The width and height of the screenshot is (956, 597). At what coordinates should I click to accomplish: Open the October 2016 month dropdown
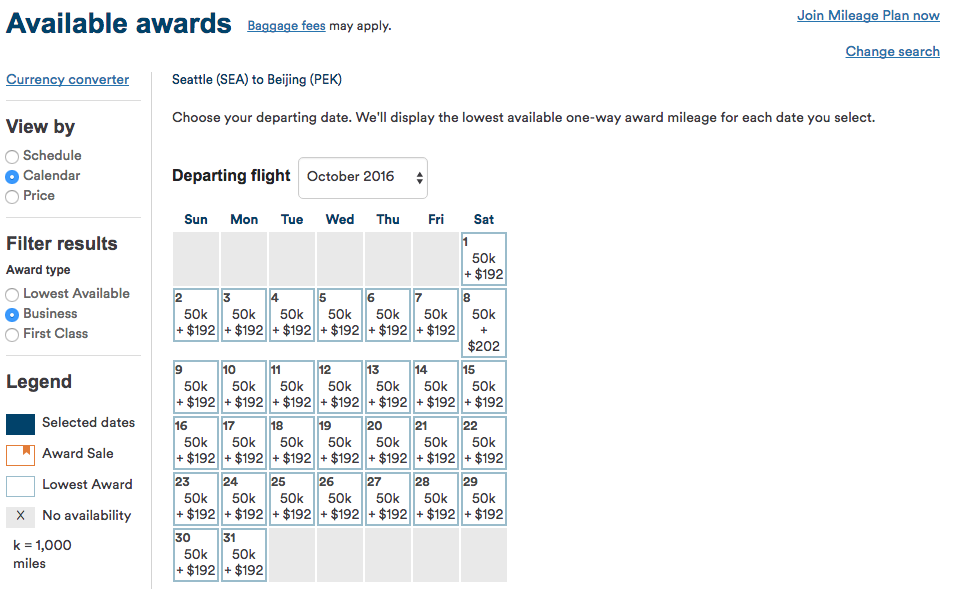coord(363,177)
